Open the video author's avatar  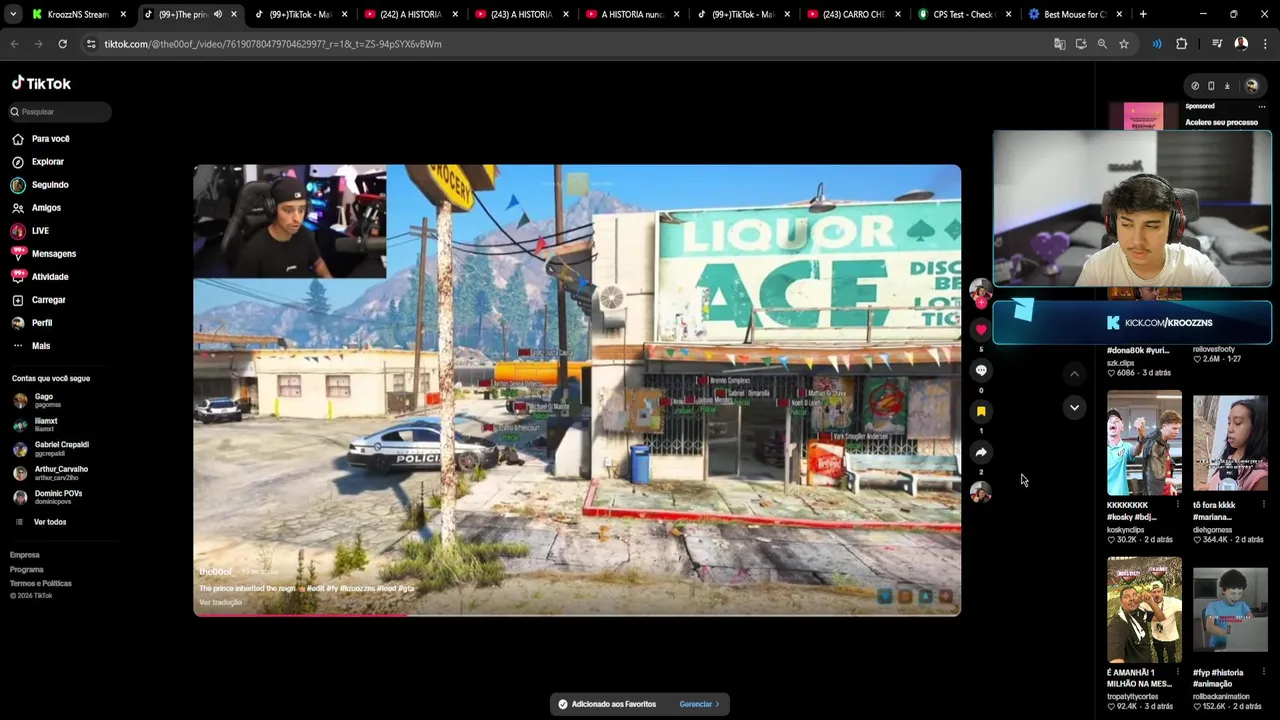pyautogui.click(x=980, y=289)
